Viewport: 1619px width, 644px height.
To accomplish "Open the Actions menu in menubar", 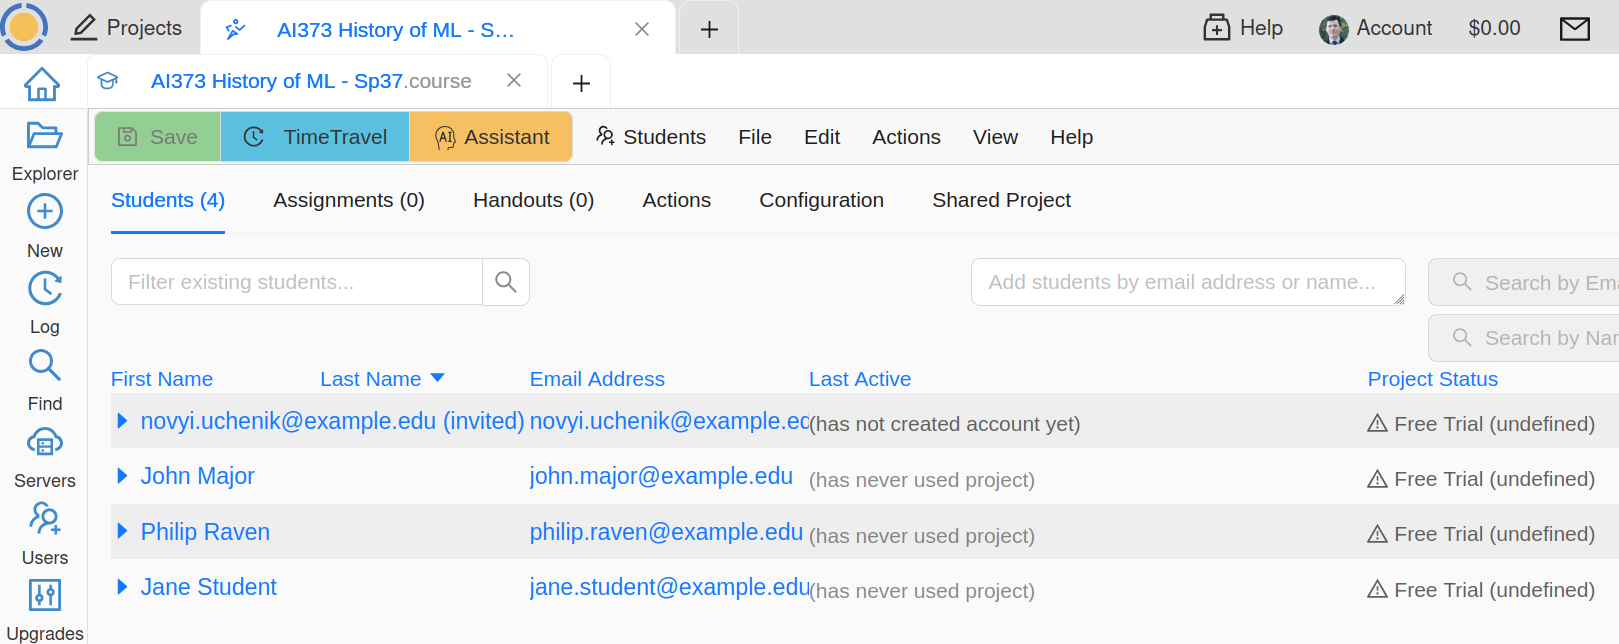I will click(x=906, y=137).
